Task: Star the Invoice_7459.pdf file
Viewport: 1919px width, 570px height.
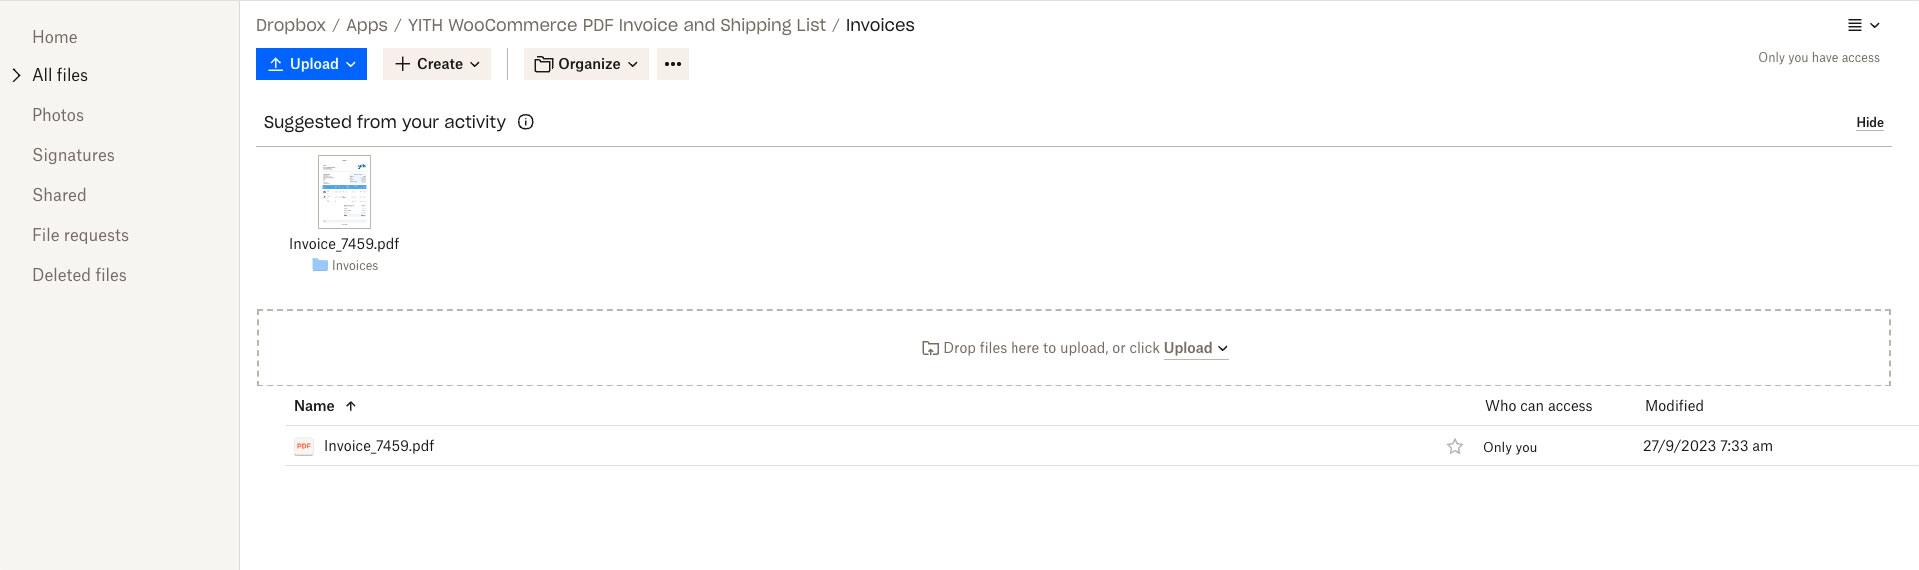Action: 1455,447
